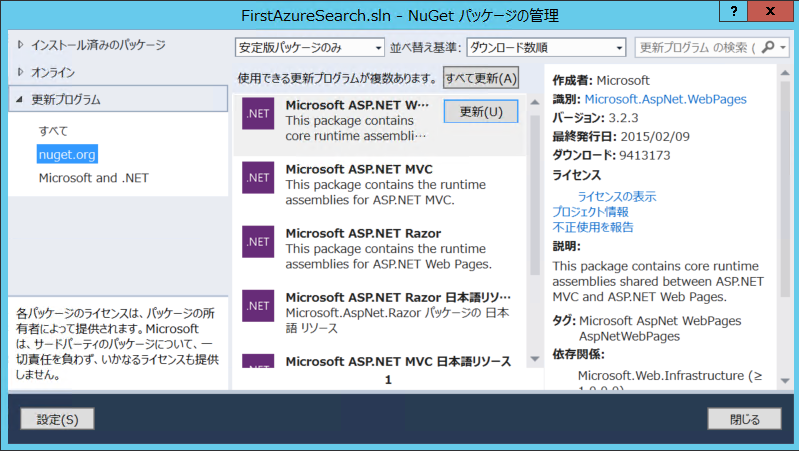The height and width of the screenshot is (453, 799).
Task: Open the 安定版パッケージのみ dropdown
Action: click(x=309, y=48)
